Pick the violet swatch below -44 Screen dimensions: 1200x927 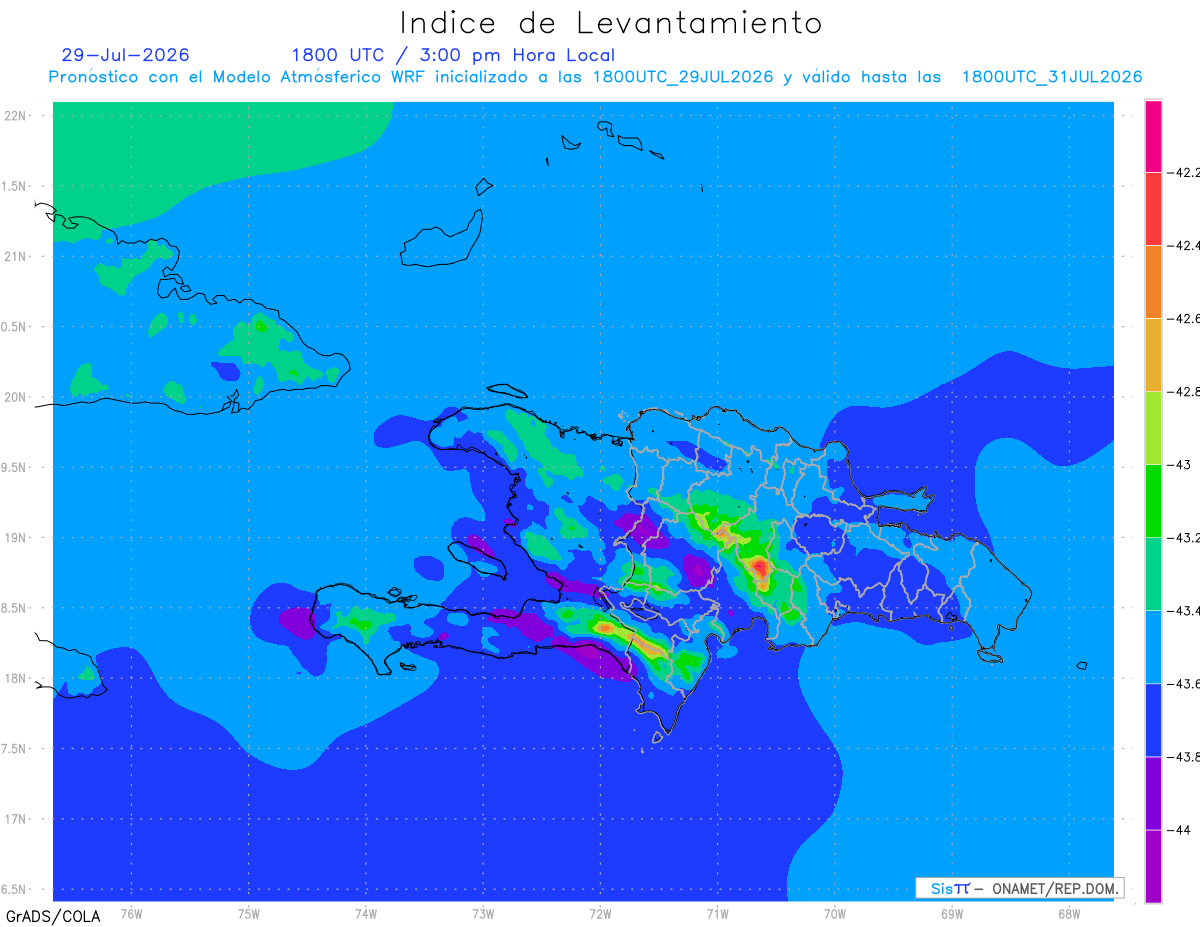(1153, 866)
